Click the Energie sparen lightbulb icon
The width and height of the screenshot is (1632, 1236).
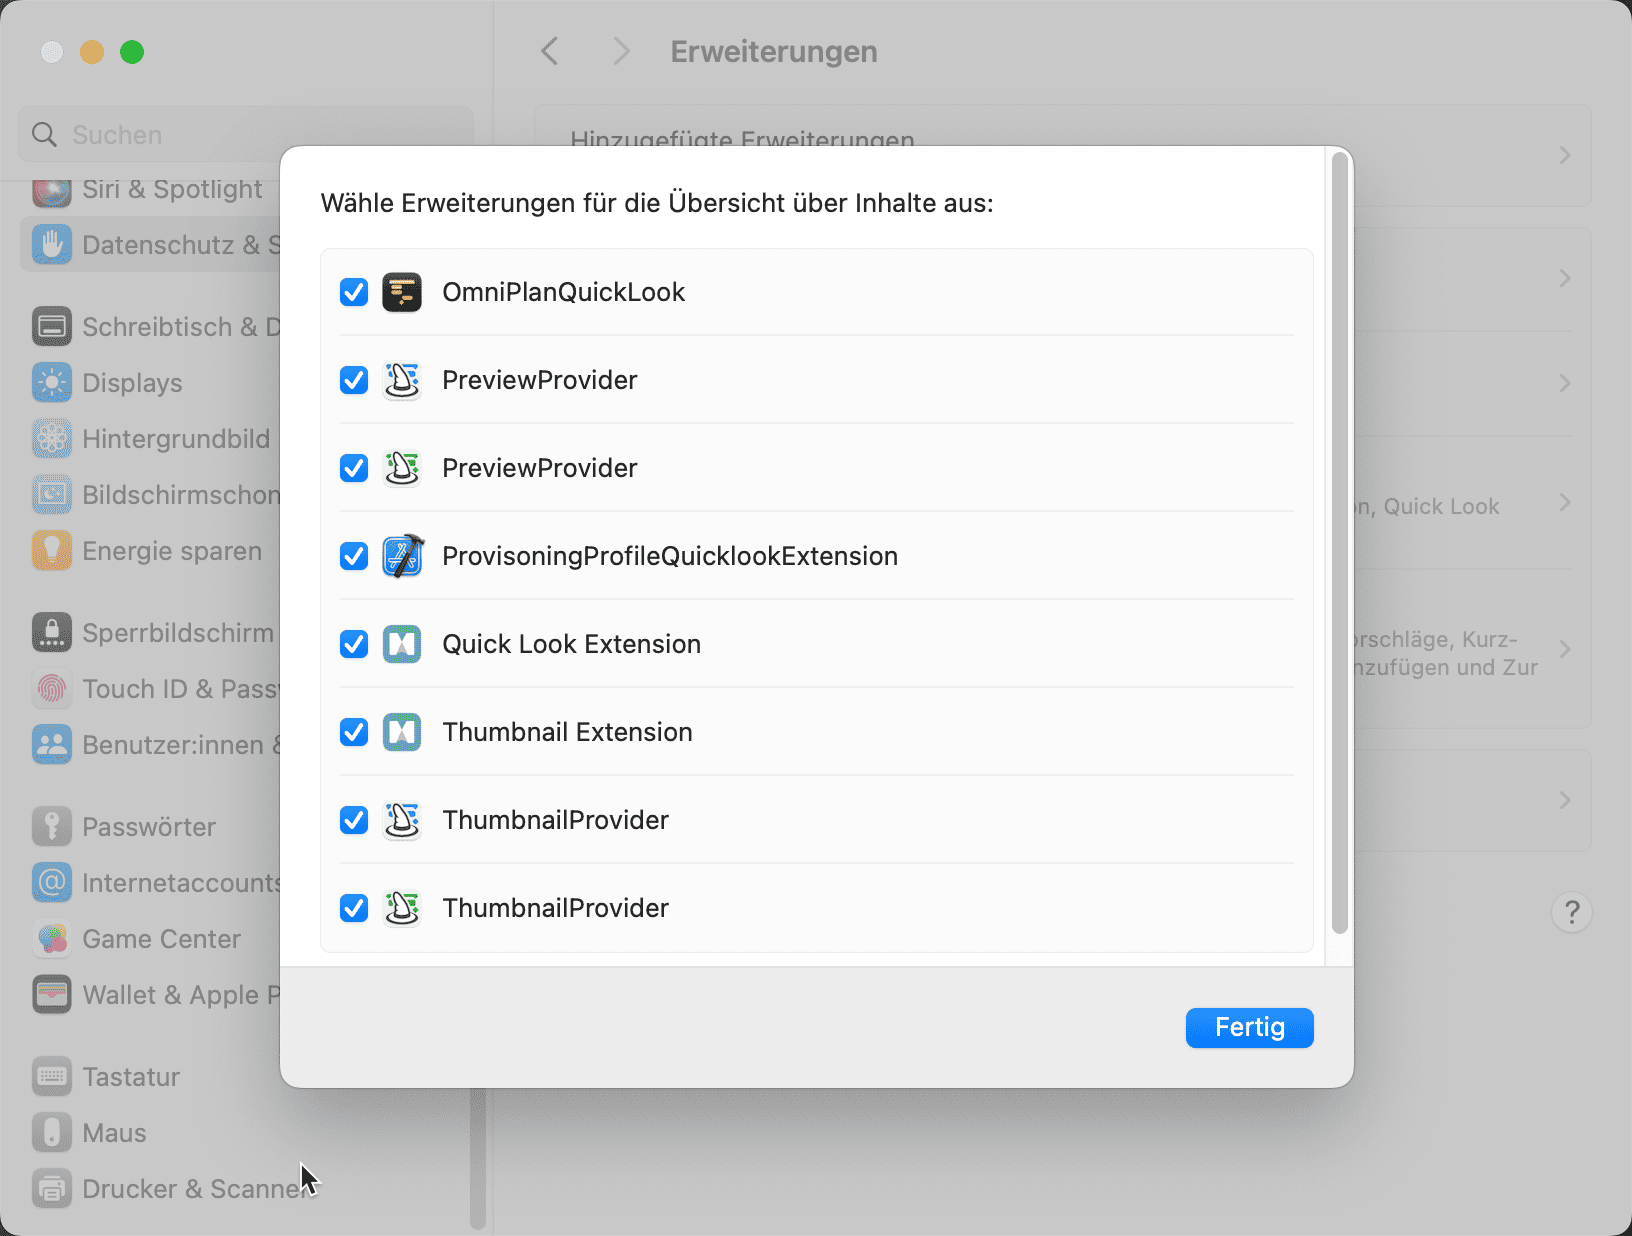52,551
